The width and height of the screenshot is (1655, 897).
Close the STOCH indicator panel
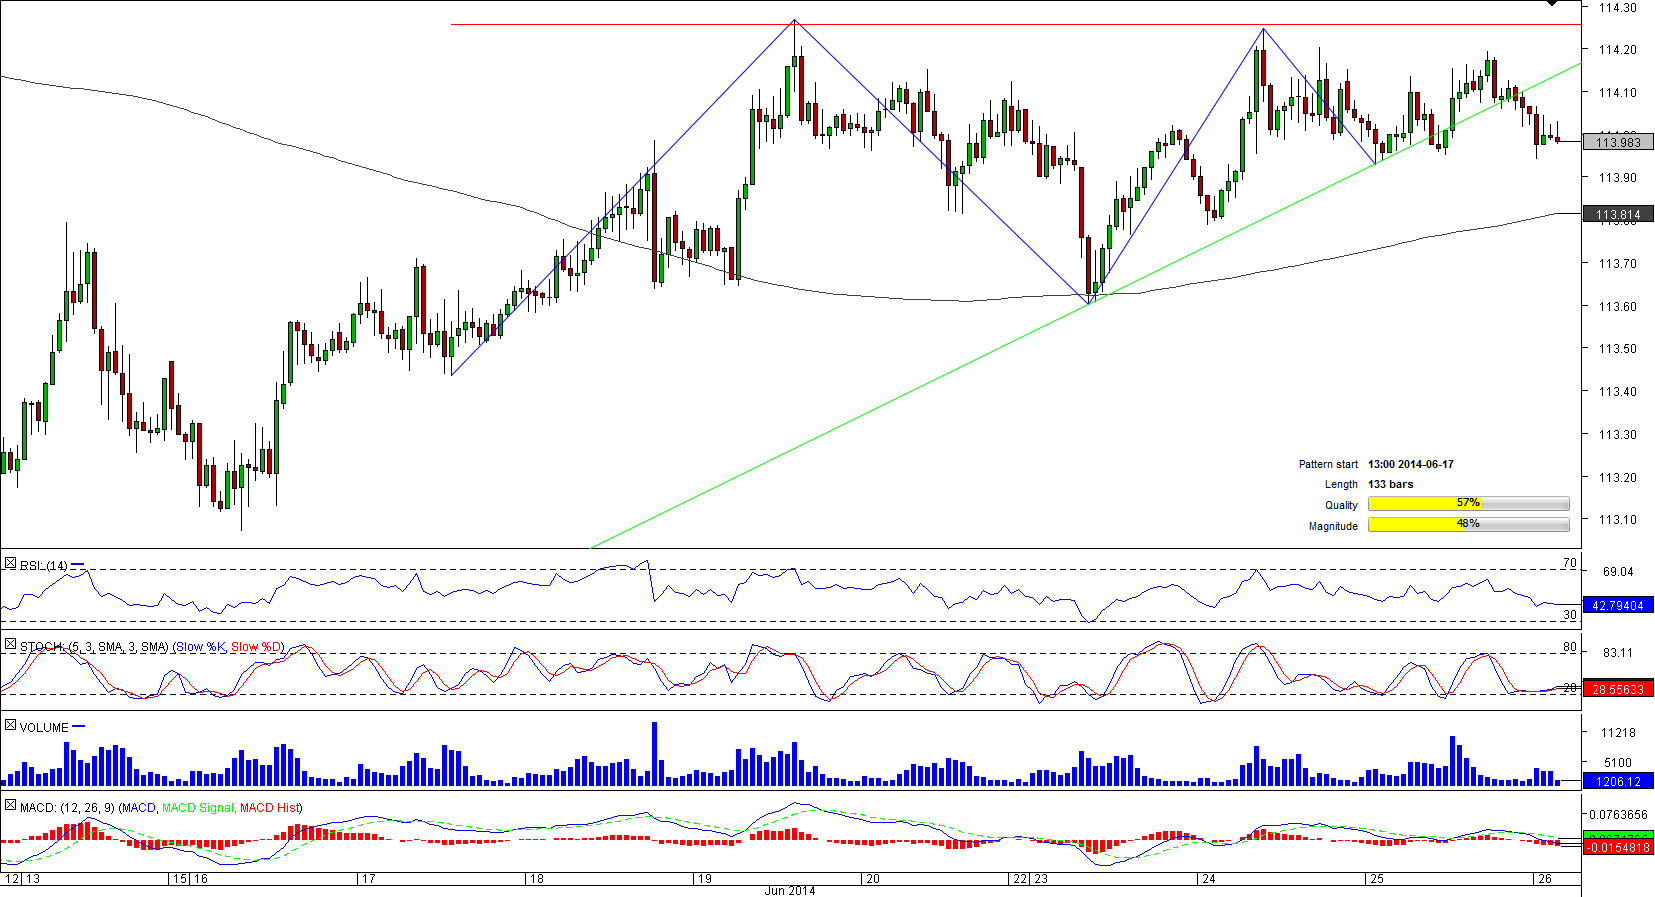[10, 646]
